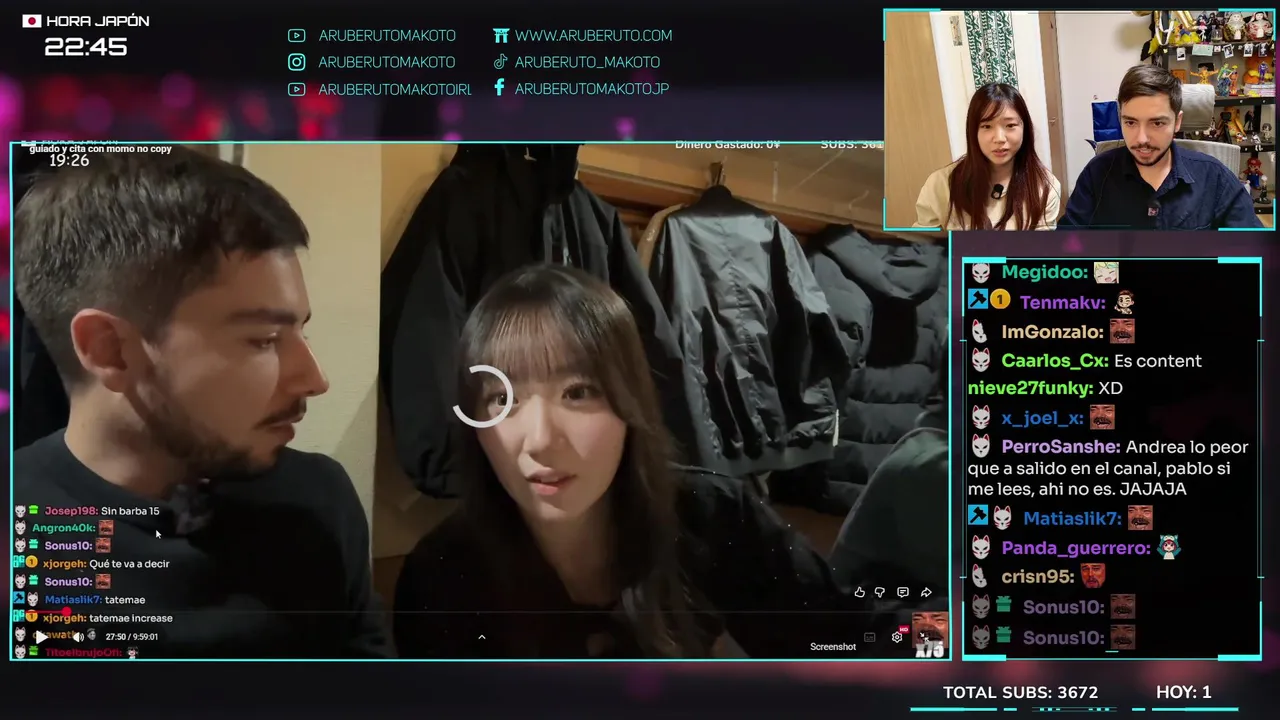Click the Japan flag icon
The height and width of the screenshot is (720, 1280).
[x=32, y=21]
